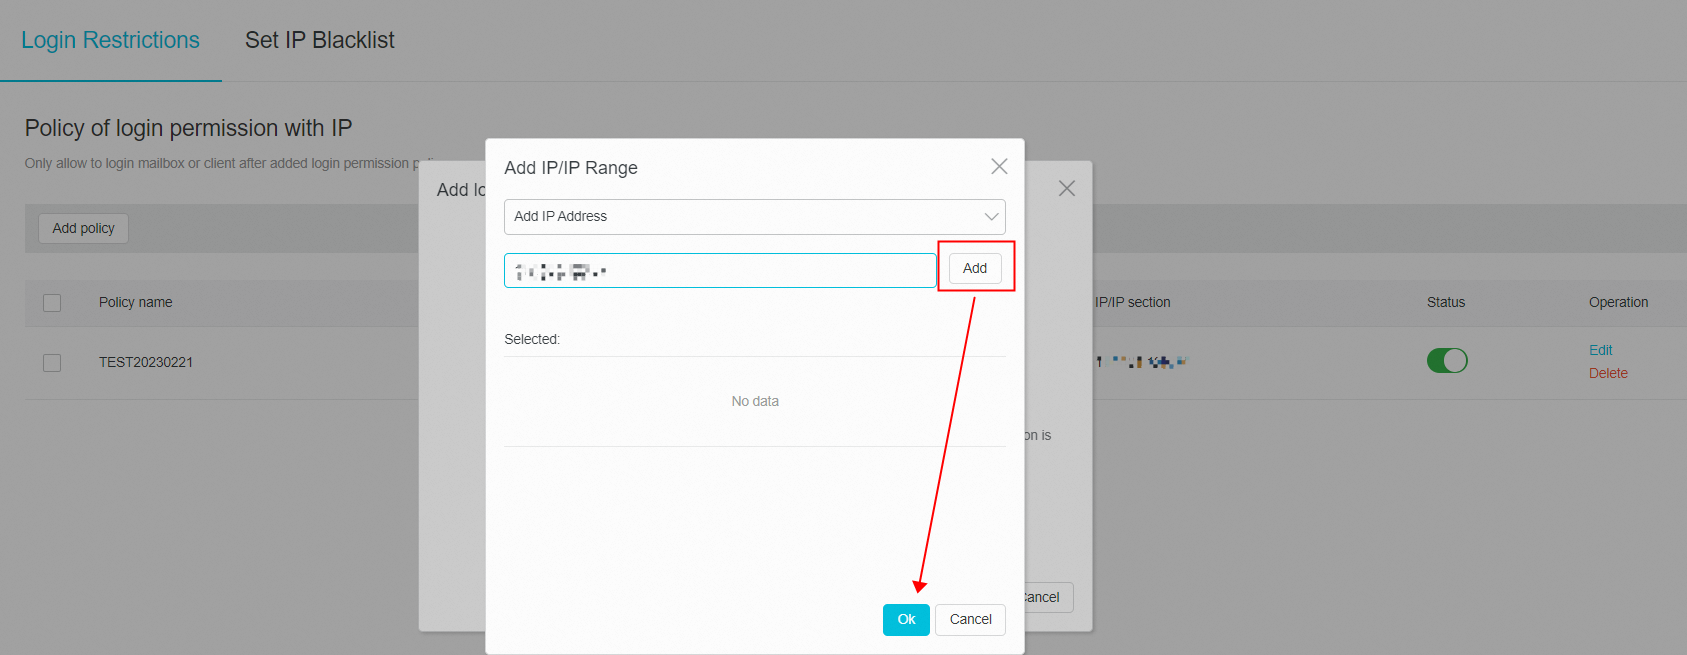Viewport: 1687px width, 655px height.
Task: Close the Add login policy dialog behind
Action: 1067,189
